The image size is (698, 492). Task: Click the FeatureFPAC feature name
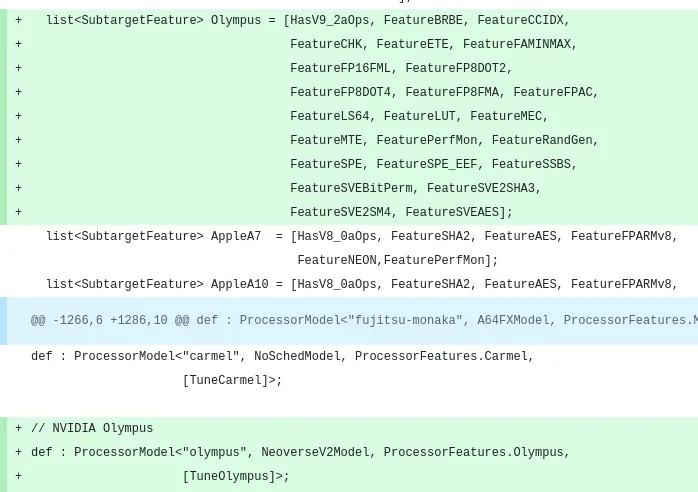pyautogui.click(x=553, y=92)
